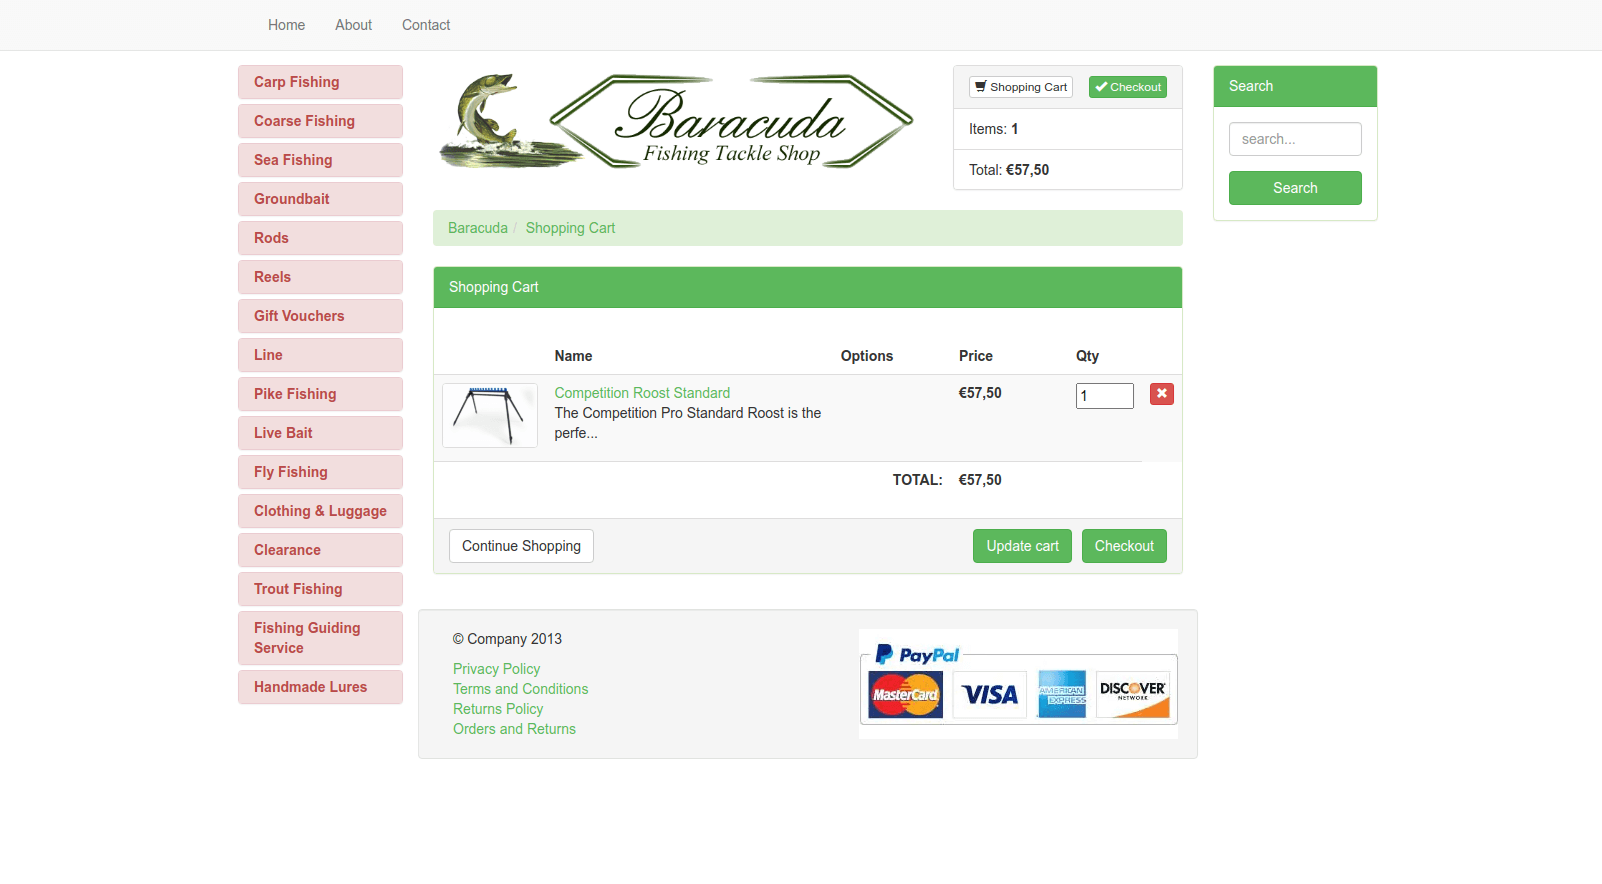Click the '© Company 2013' footer text

(507, 639)
